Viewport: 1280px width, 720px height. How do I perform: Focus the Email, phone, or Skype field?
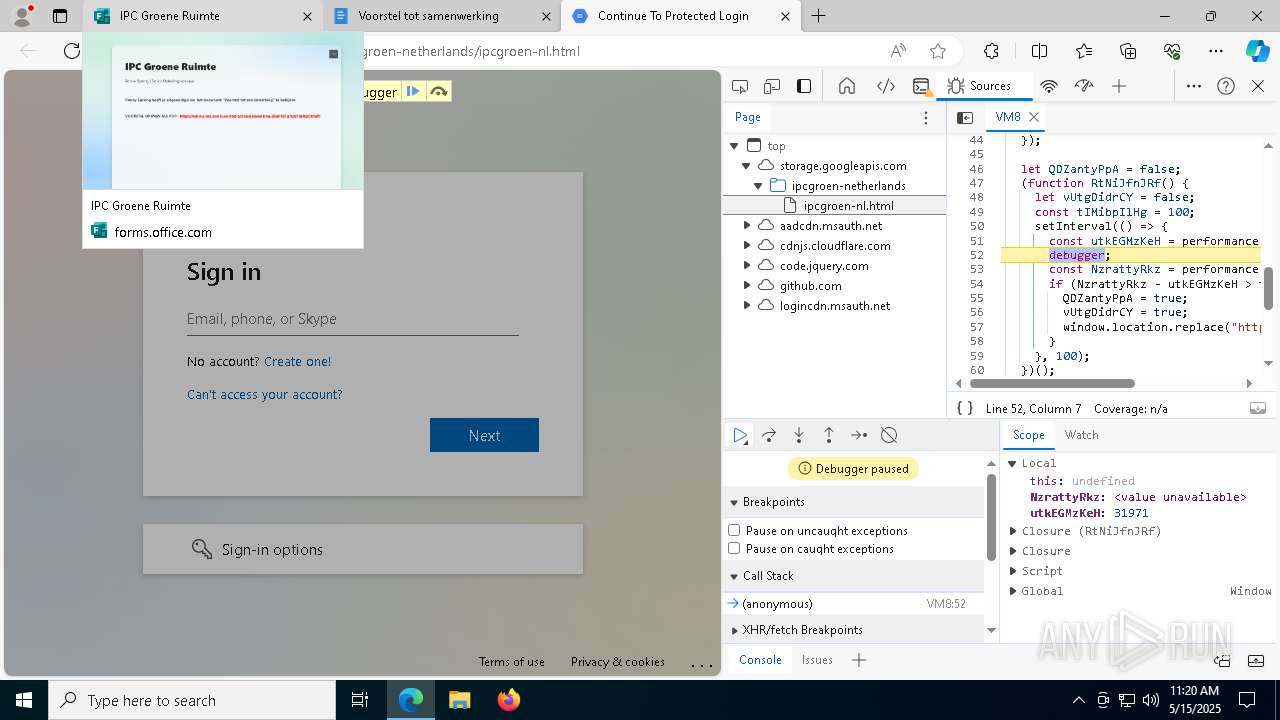[353, 319]
